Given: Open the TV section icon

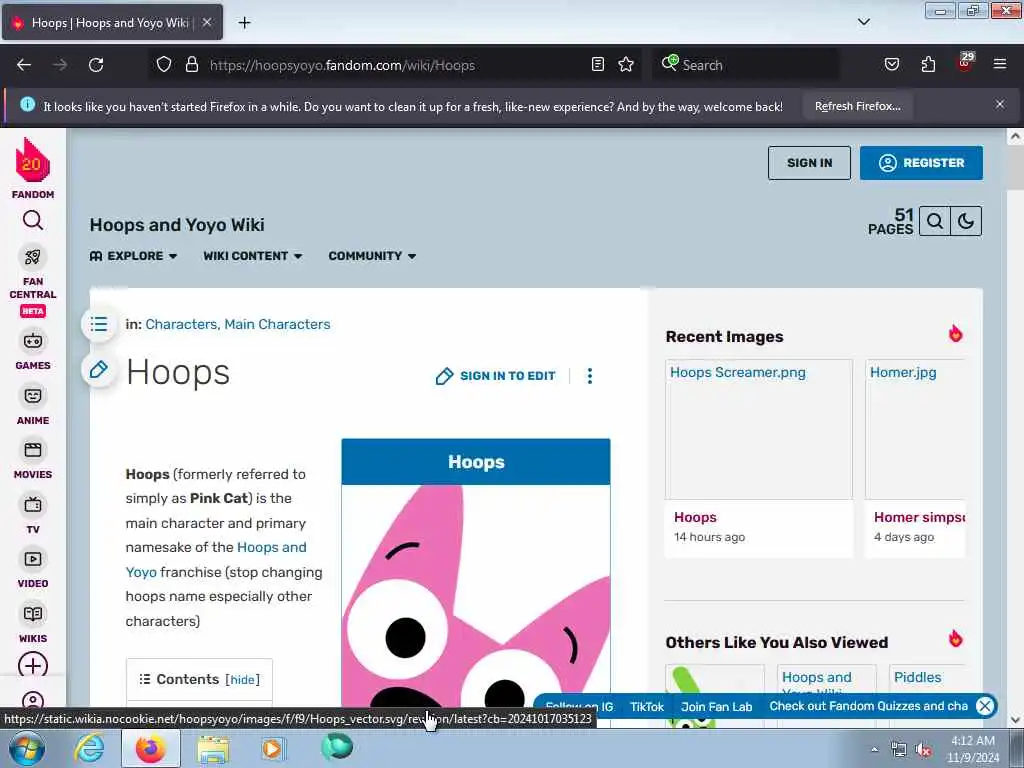Looking at the screenshot, I should click(x=33, y=505).
